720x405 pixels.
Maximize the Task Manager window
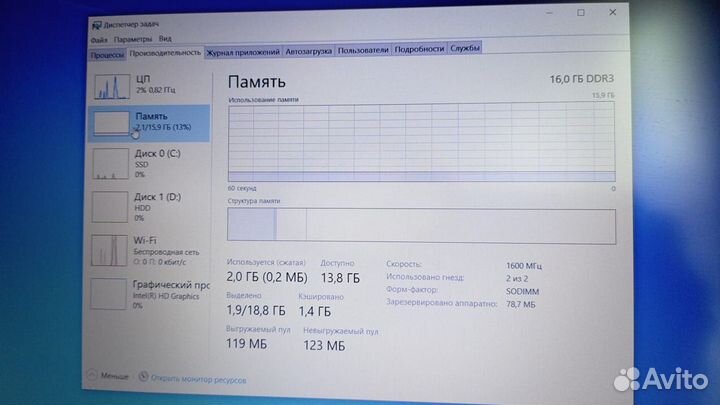[x=581, y=13]
